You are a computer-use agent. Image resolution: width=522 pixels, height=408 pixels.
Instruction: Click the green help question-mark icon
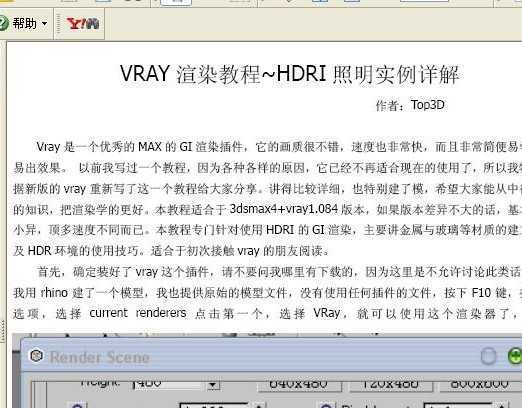pyautogui.click(x=3, y=24)
